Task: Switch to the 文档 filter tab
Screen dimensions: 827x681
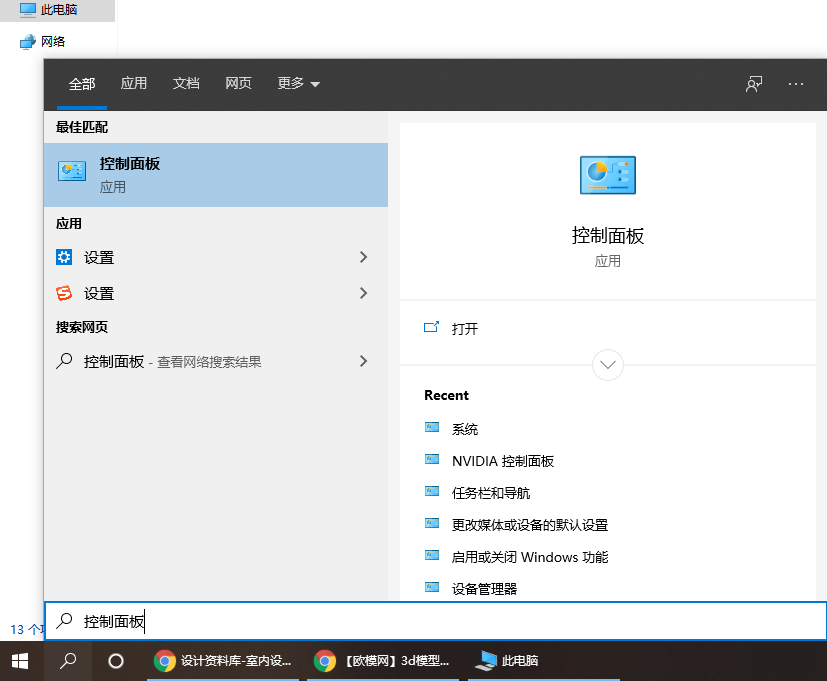Action: 186,83
